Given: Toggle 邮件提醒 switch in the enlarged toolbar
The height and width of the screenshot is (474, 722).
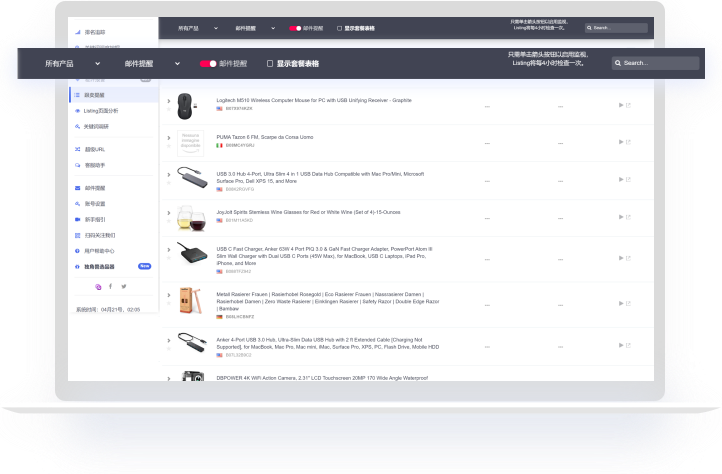Looking at the screenshot, I should pyautogui.click(x=208, y=64).
